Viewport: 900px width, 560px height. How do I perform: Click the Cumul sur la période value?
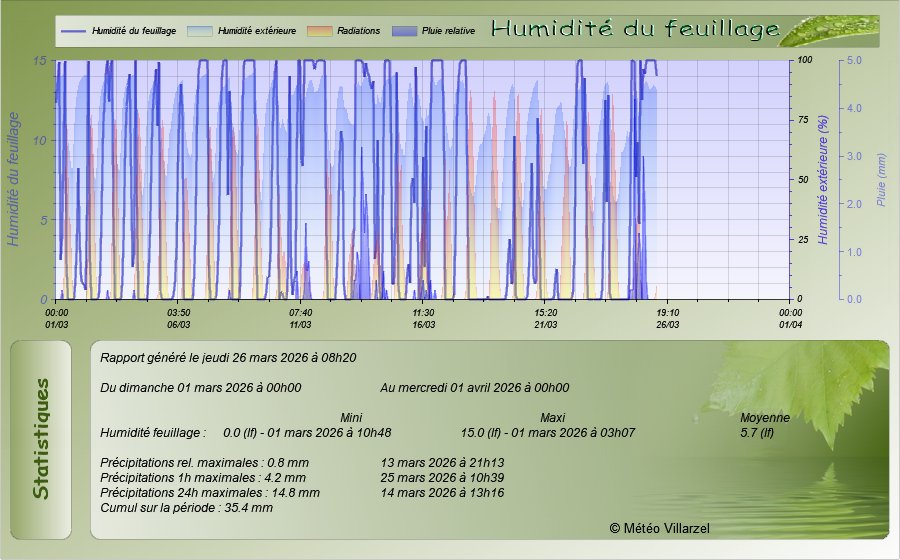pyautogui.click(x=187, y=508)
